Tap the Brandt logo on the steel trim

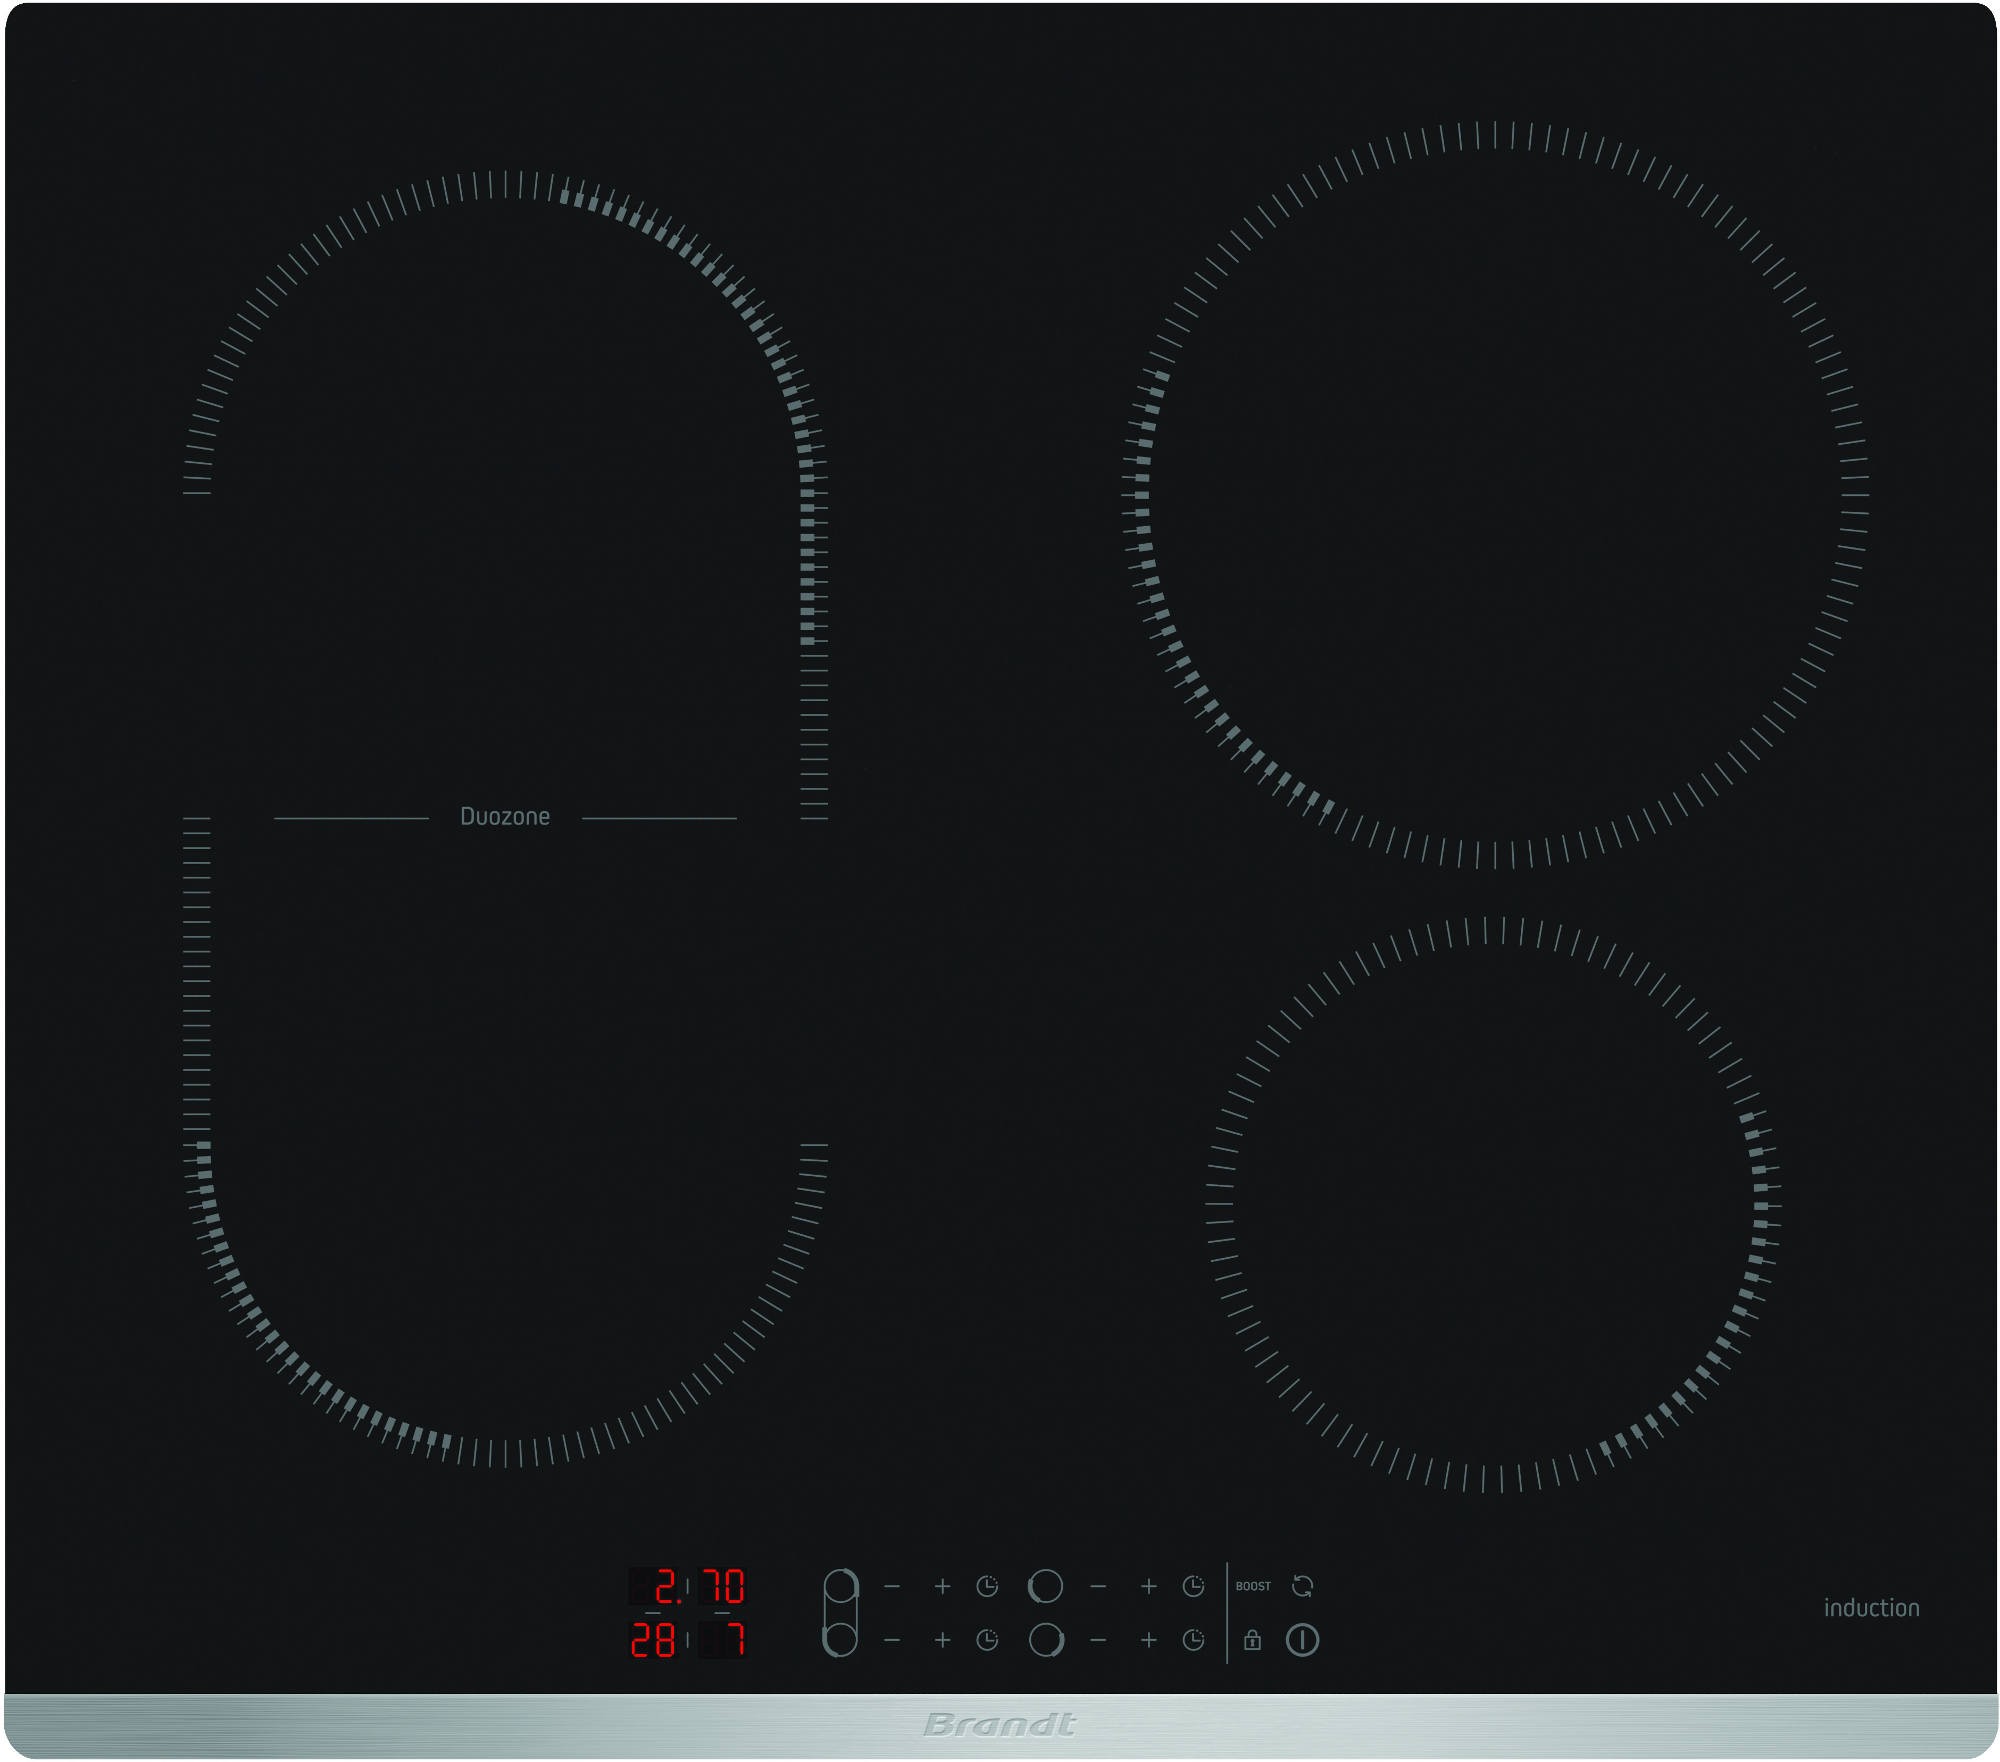click(999, 1725)
